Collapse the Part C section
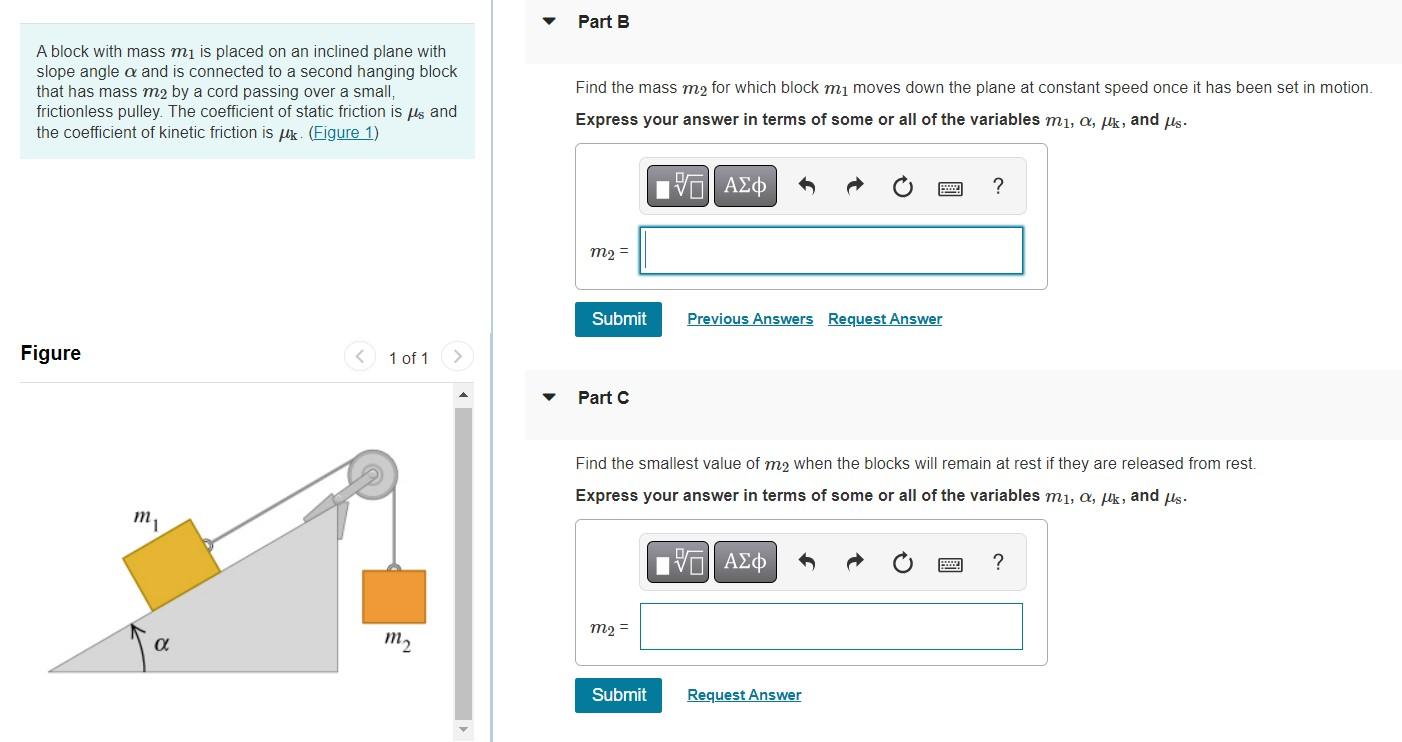This screenshot has width=1402, height=742. coord(548,397)
